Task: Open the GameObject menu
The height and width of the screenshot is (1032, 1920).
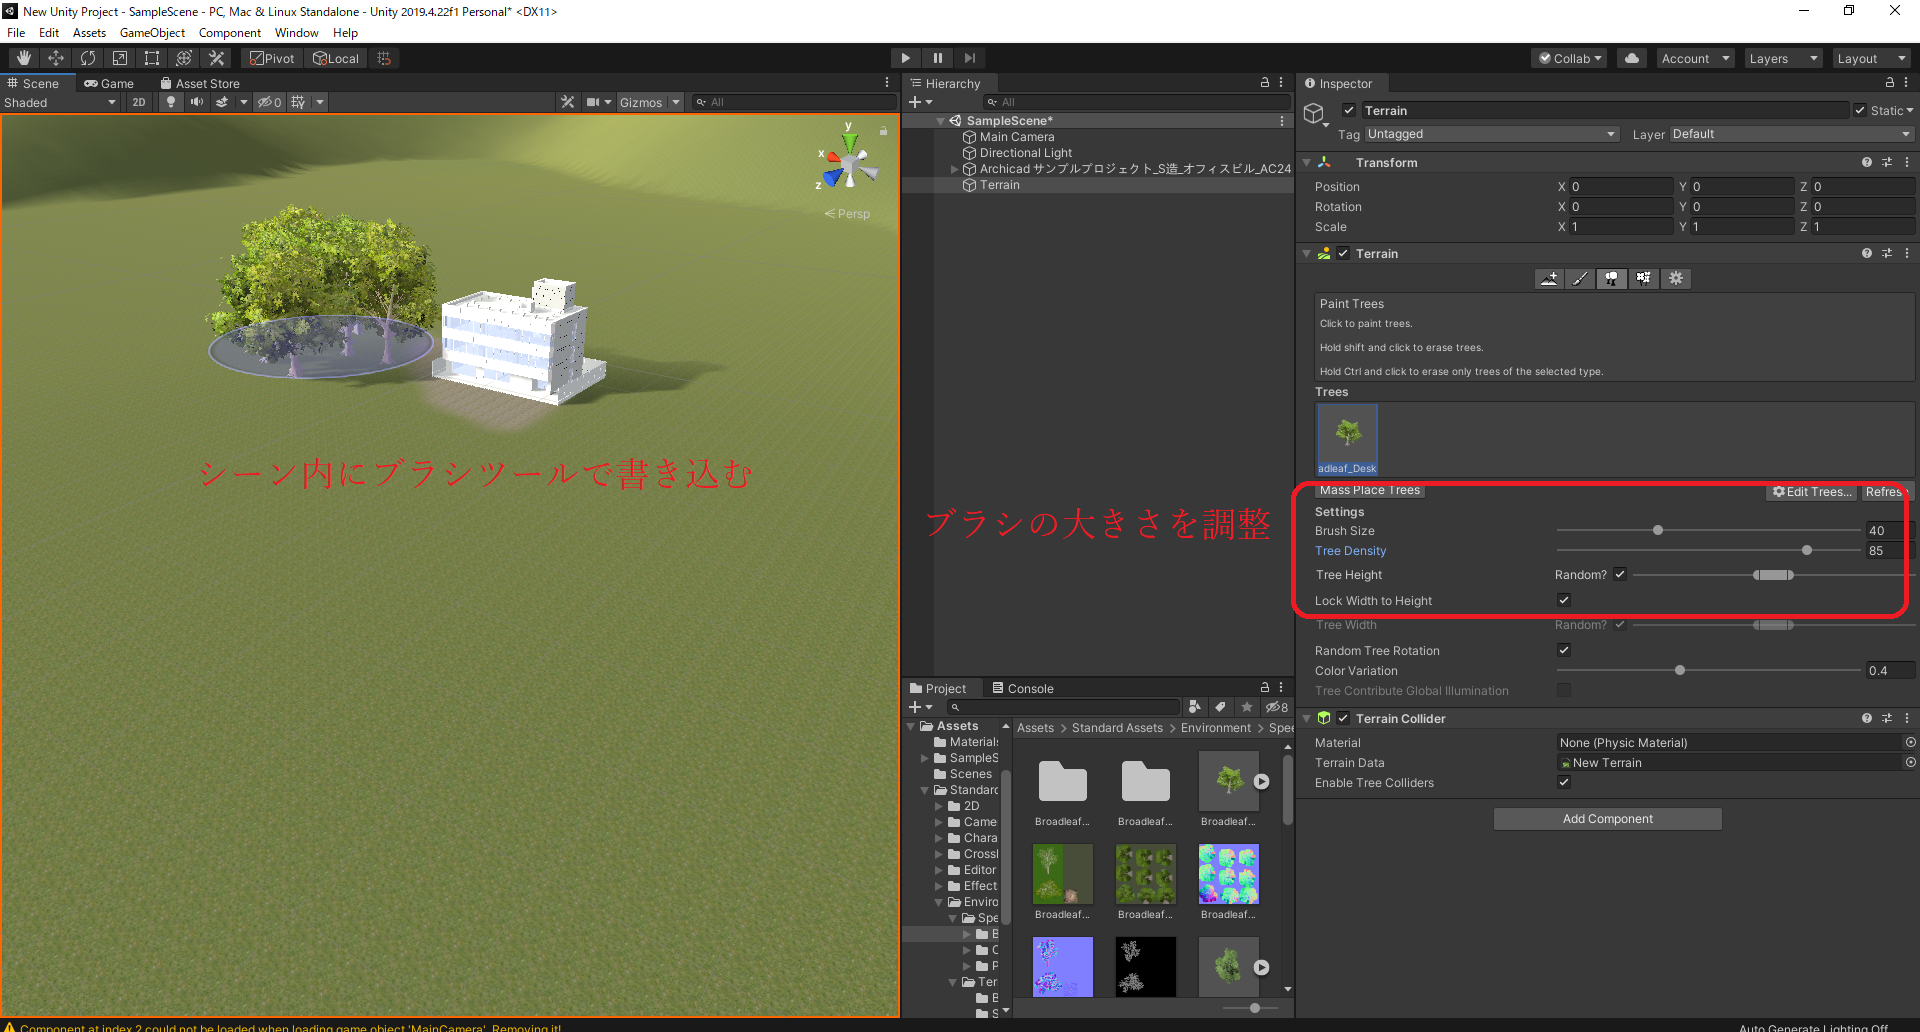Action: click(152, 33)
